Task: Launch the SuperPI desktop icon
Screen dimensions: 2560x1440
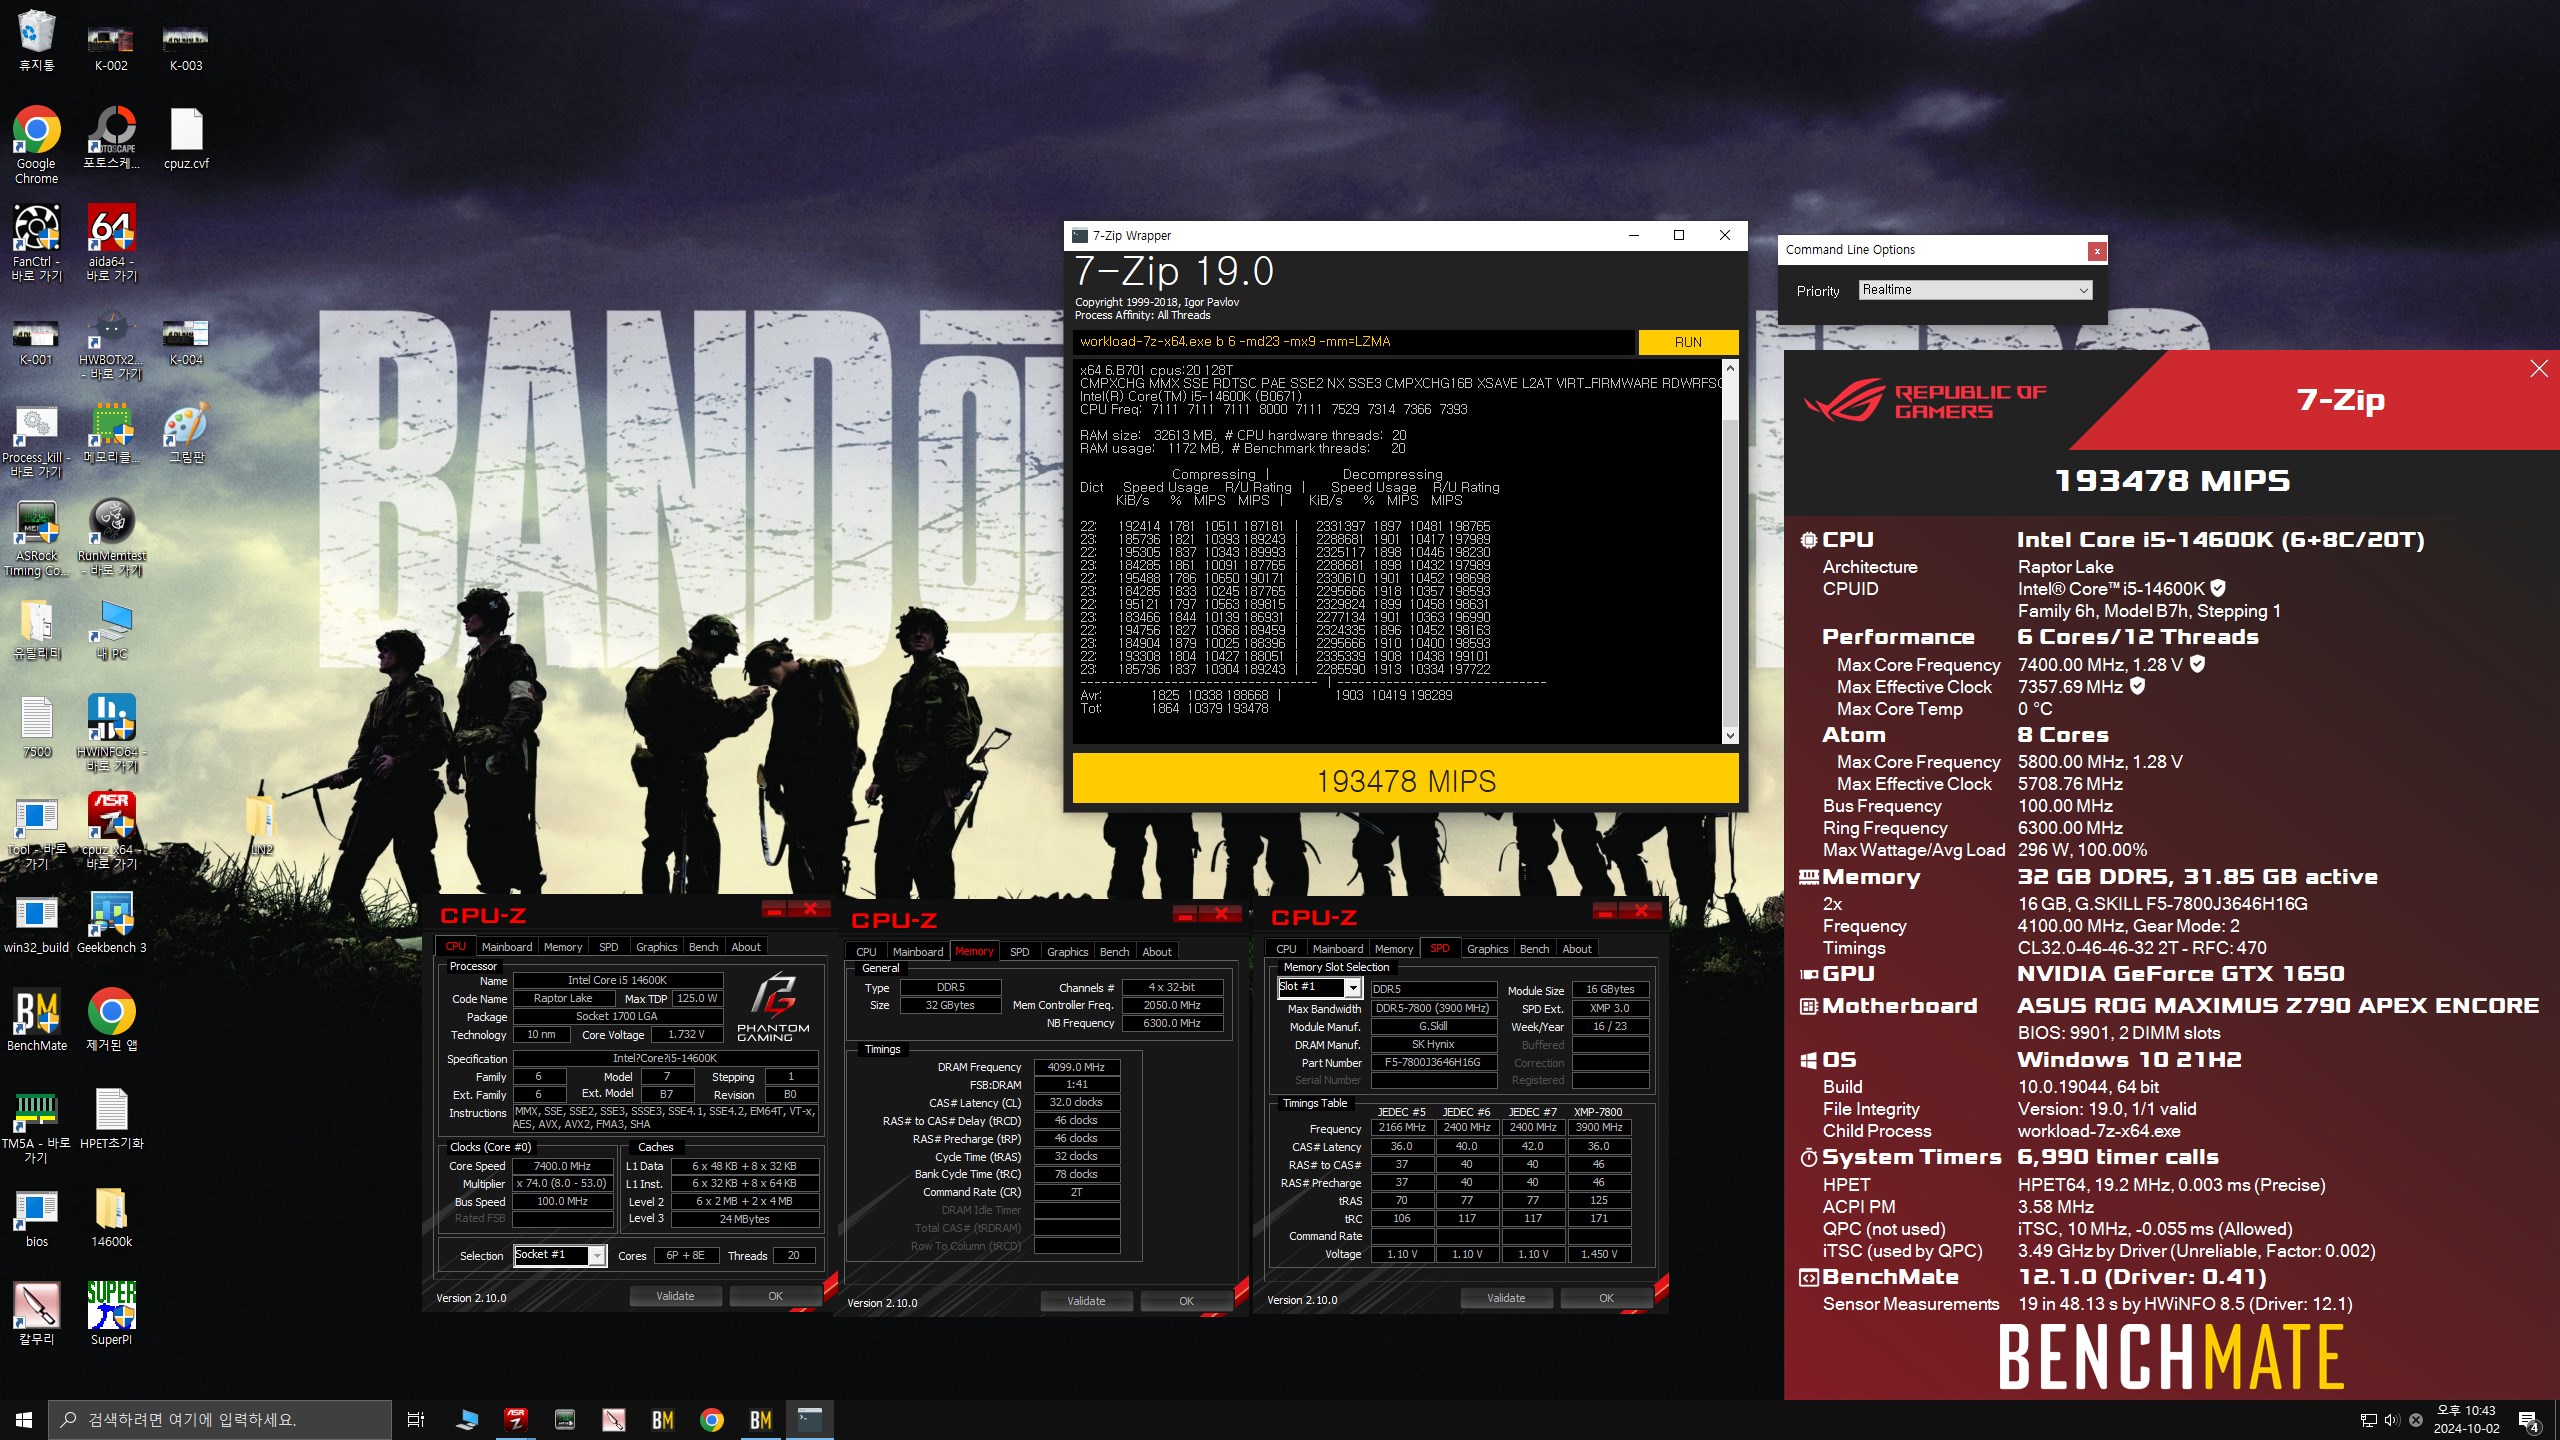Action: tap(111, 1314)
